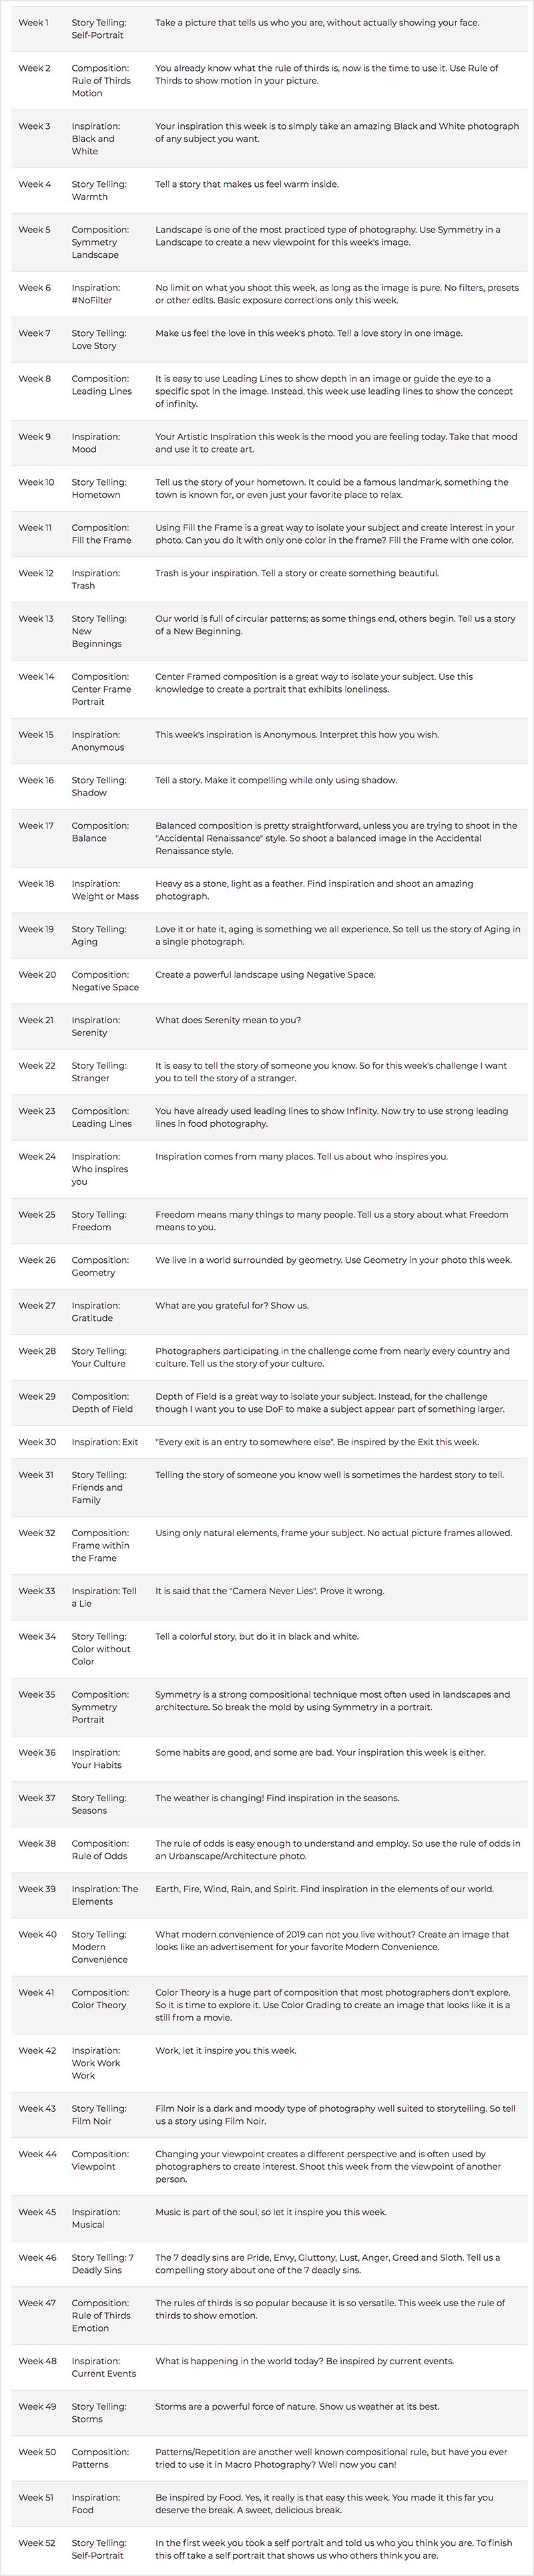Click the Week 30 label
Screen dimensions: 534x2576
(x=37, y=1442)
